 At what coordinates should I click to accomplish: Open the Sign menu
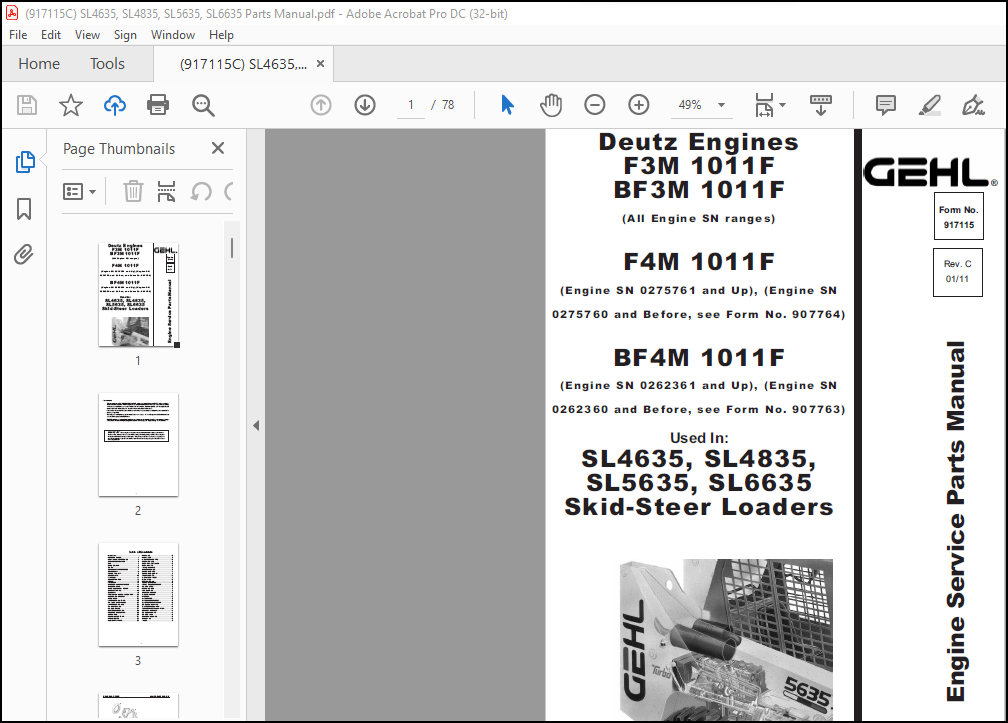[125, 35]
